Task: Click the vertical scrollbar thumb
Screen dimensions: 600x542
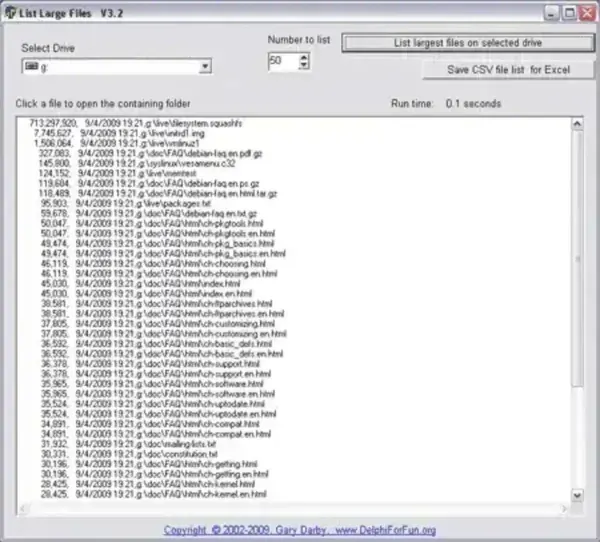Action: tap(577, 259)
